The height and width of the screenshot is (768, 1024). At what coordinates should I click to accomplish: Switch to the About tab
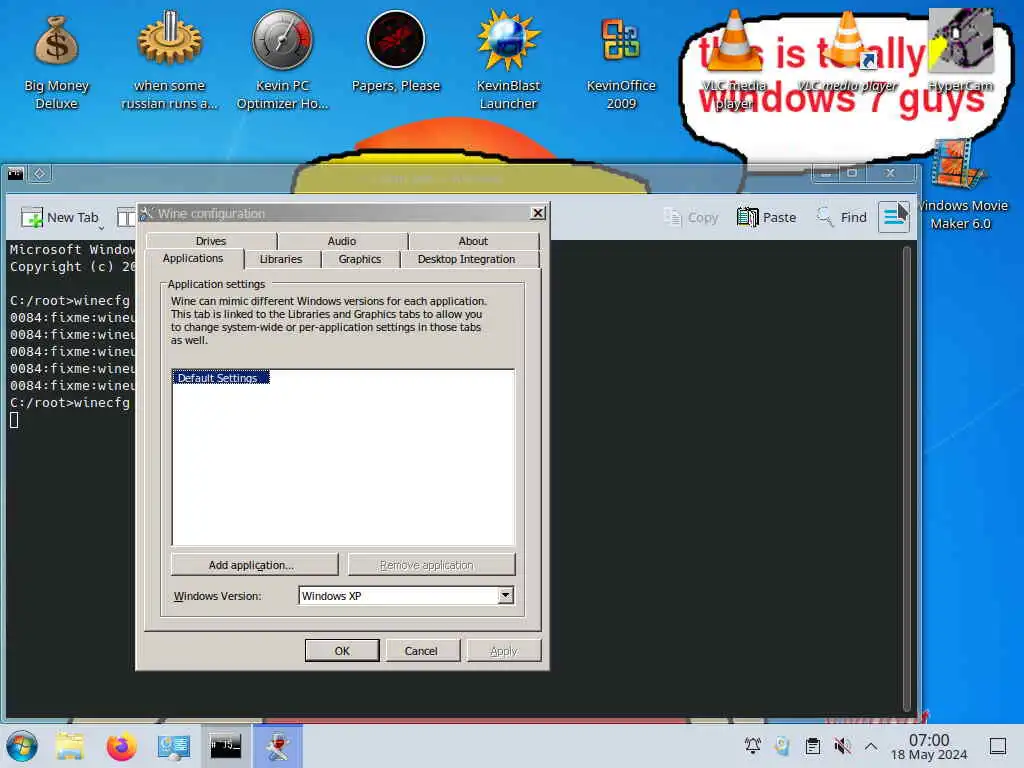473,241
